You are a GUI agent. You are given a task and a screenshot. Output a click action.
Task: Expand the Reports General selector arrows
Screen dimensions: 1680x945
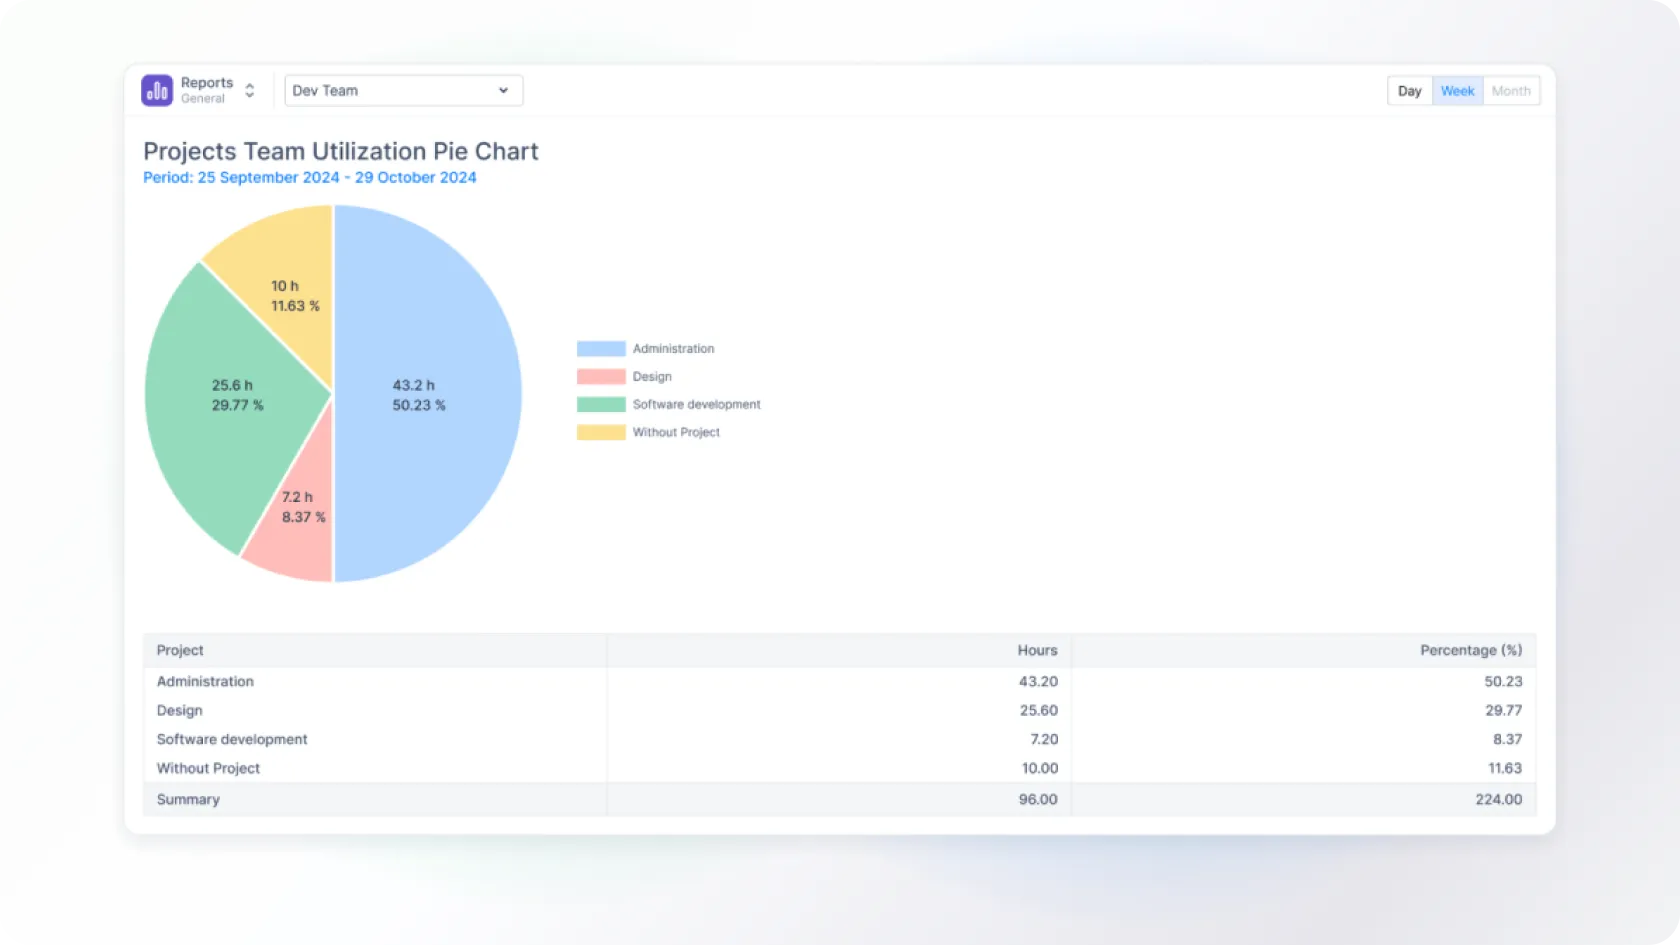point(250,90)
